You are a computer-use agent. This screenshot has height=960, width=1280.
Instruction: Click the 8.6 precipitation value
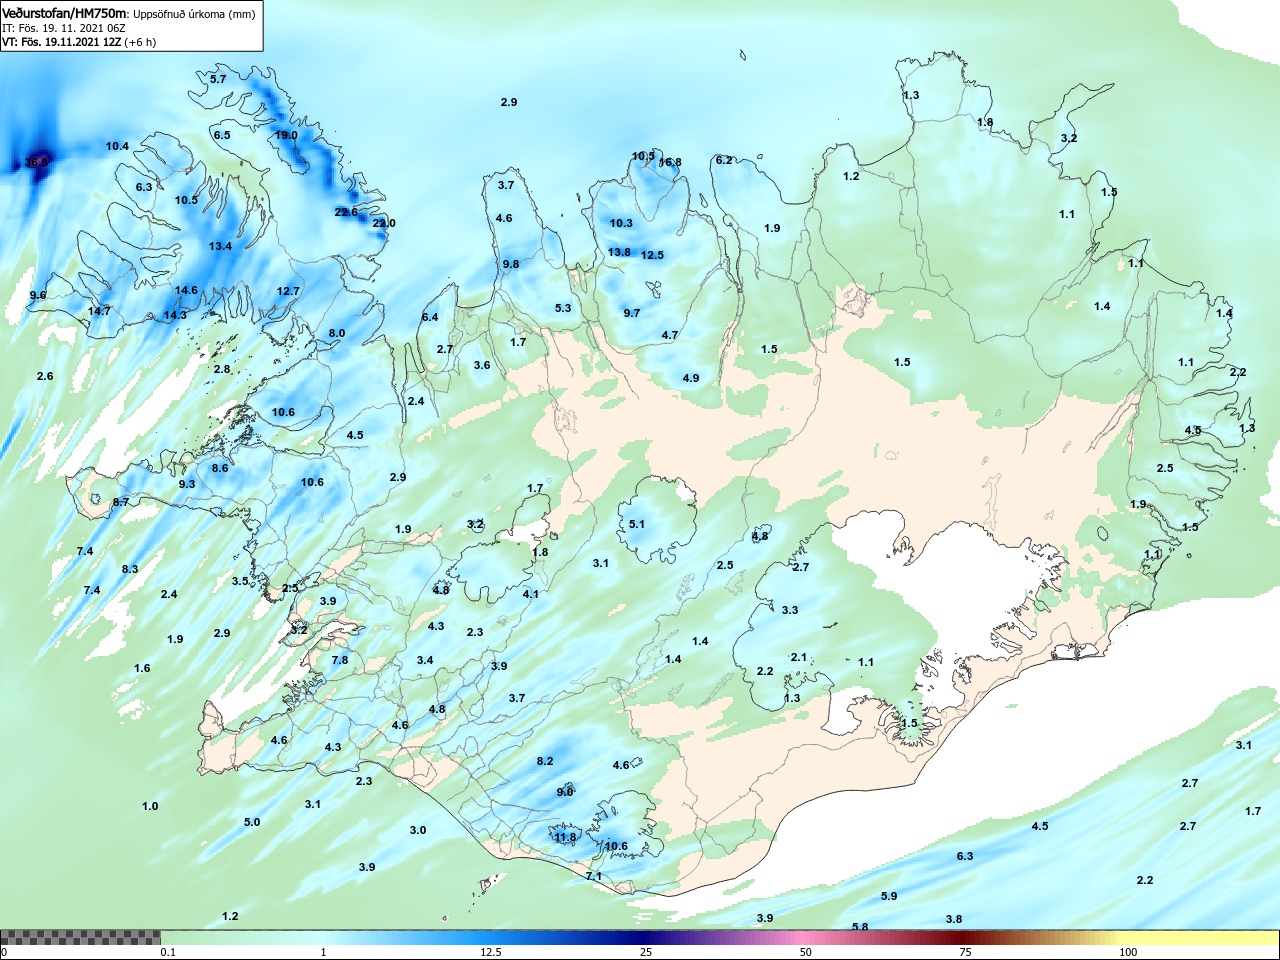pyautogui.click(x=220, y=468)
